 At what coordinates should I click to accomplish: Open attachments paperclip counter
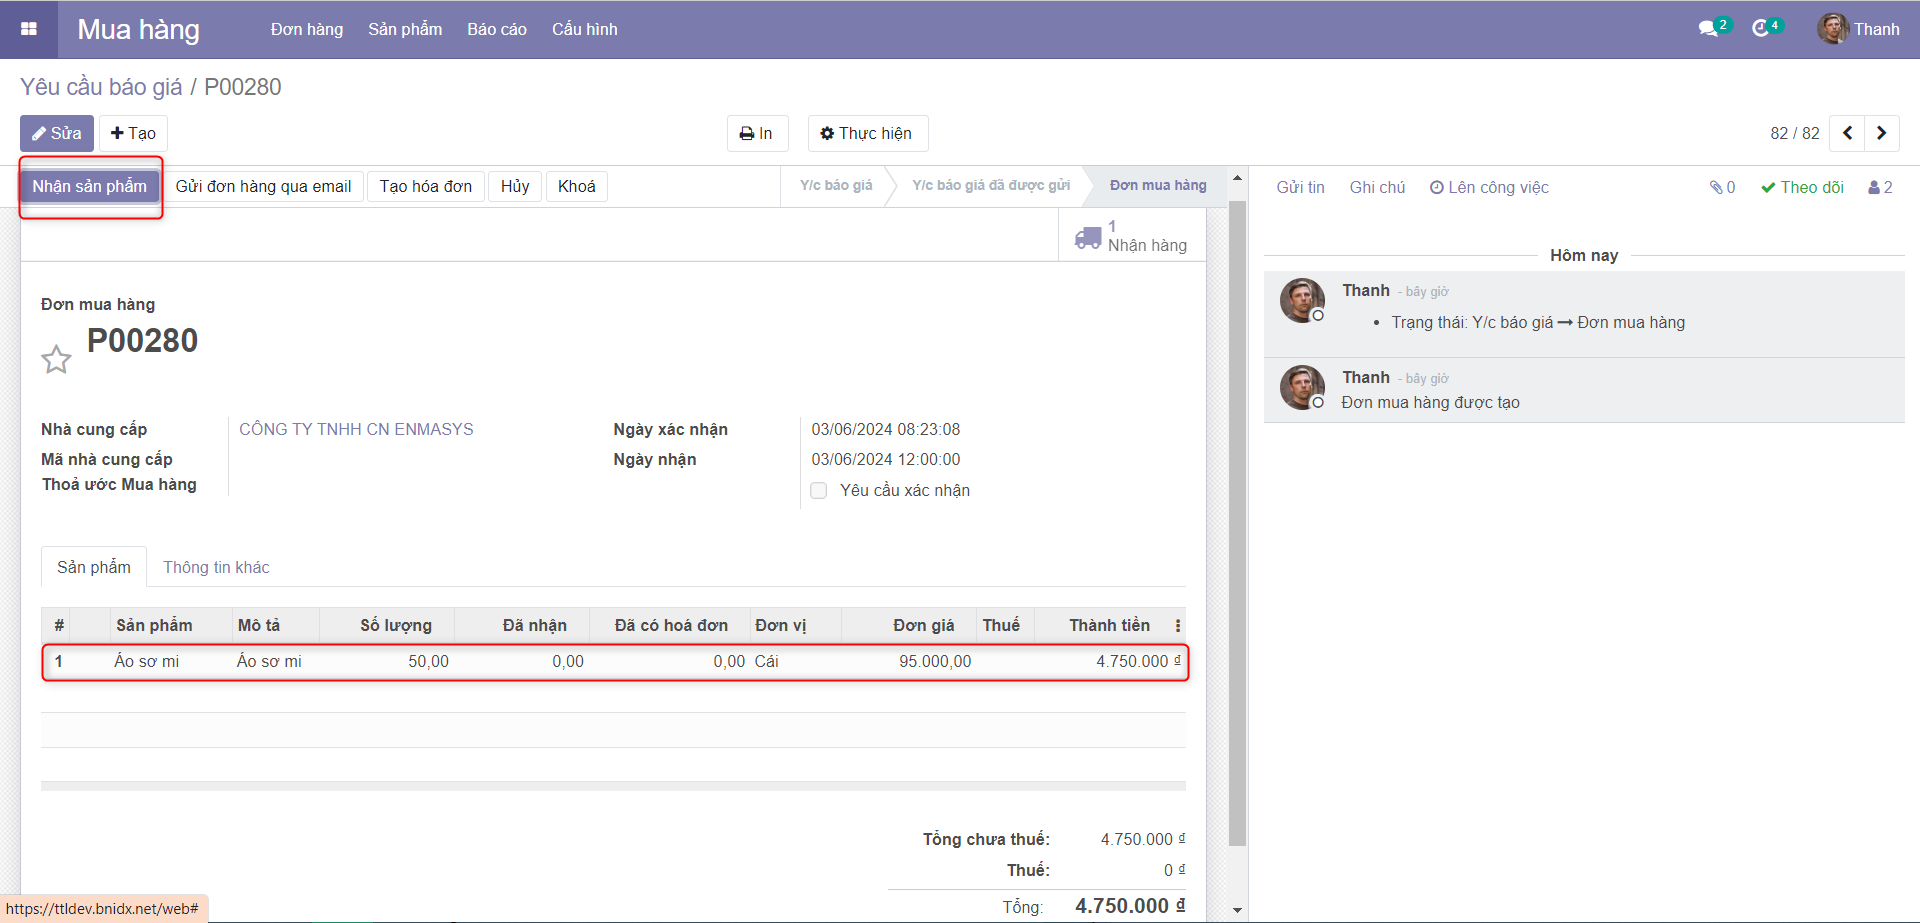[1722, 187]
